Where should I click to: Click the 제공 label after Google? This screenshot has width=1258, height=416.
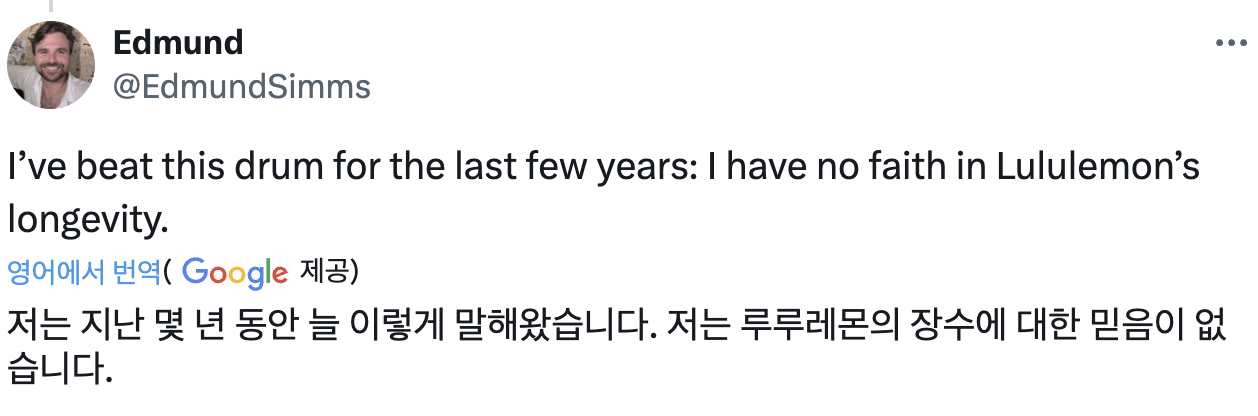pyautogui.click(x=335, y=271)
